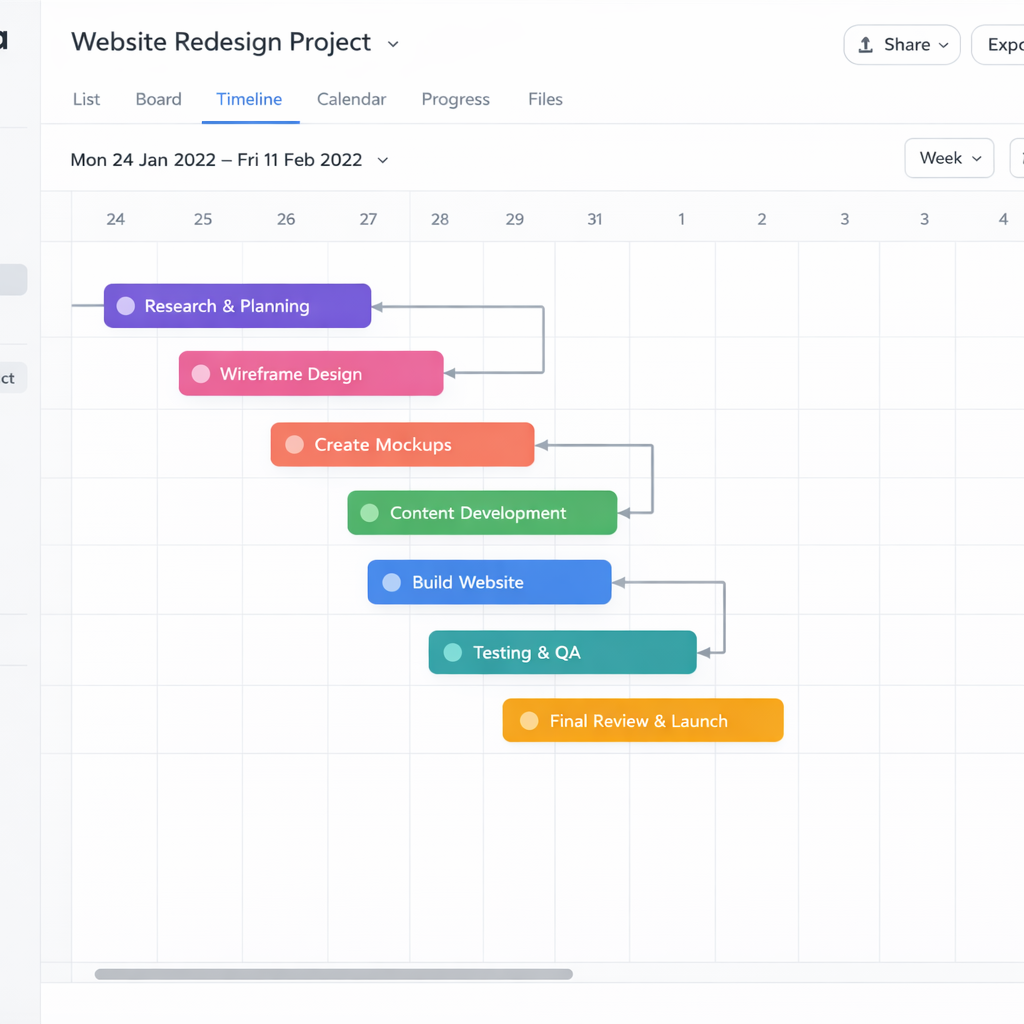
Task: Open the date range dropdown chevron
Action: 383,160
